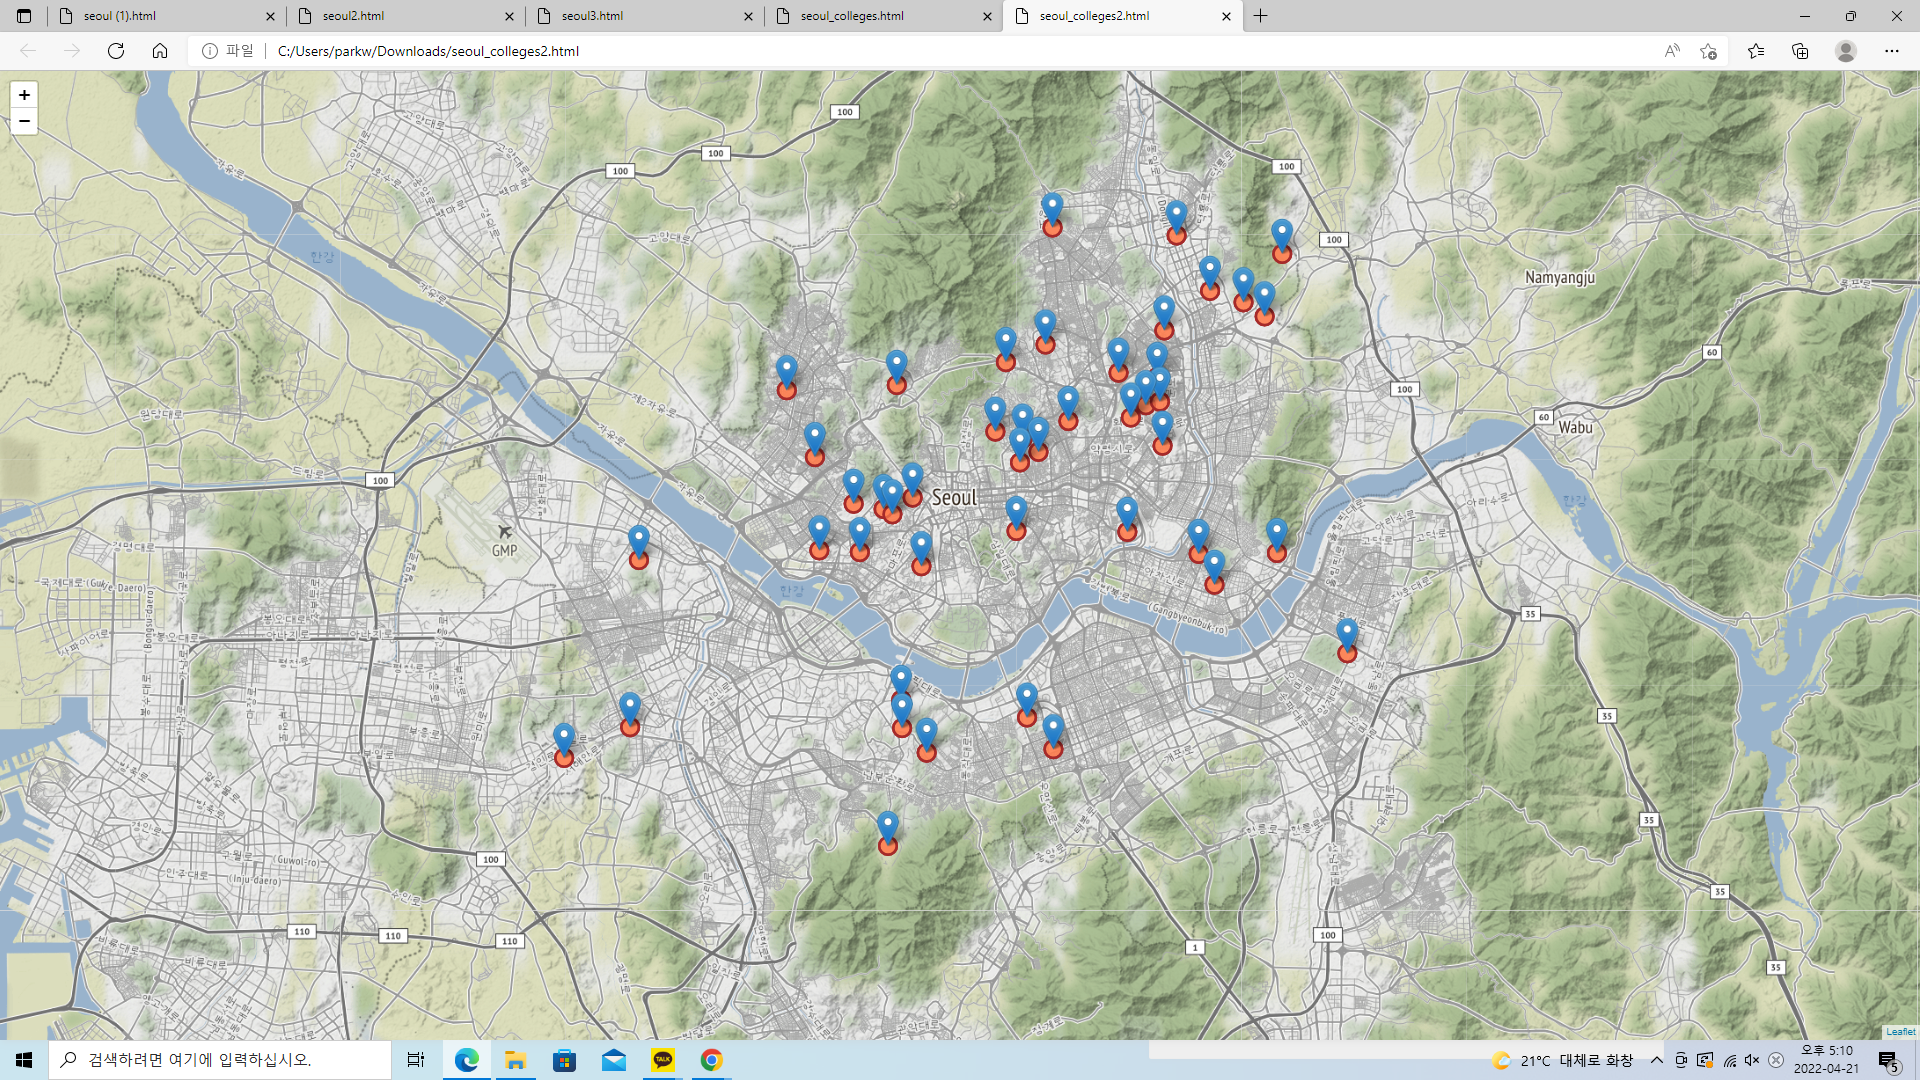The image size is (1920, 1080).
Task: Expand hidden system tray icons chevron
Action: click(1657, 1060)
